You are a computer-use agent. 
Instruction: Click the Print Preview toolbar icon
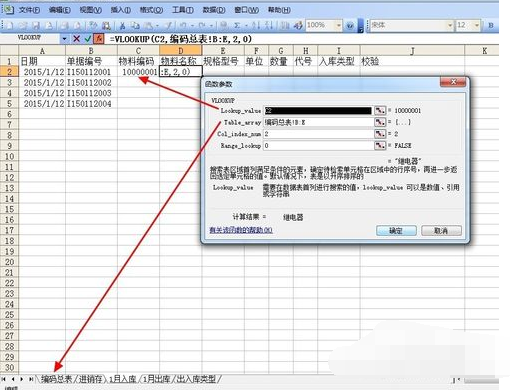[76, 25]
